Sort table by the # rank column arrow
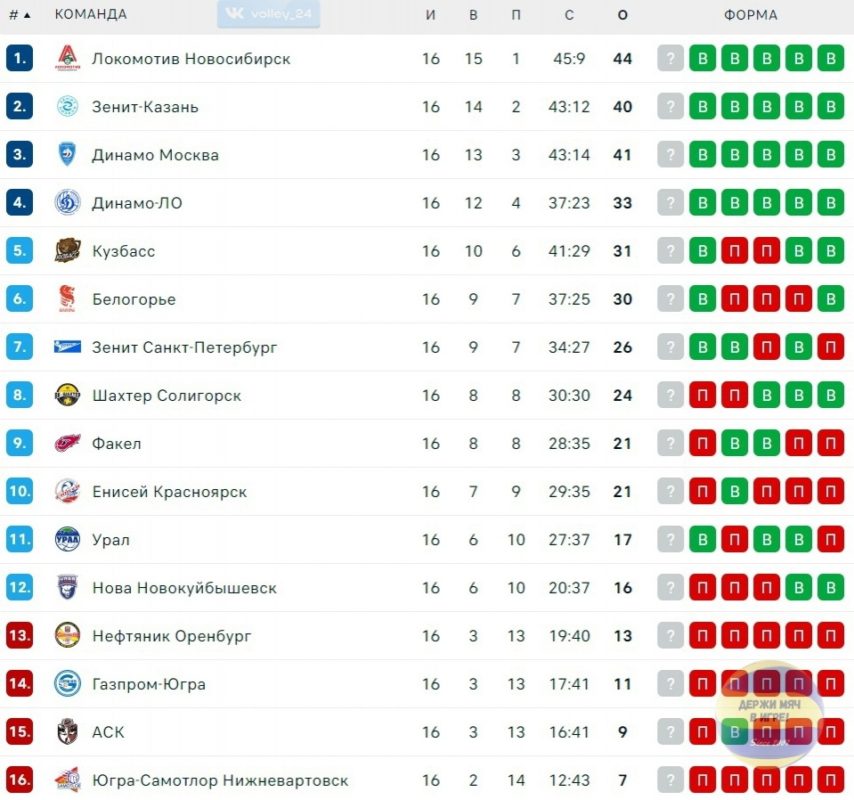Screen dimensions: 854x800 point(20,15)
